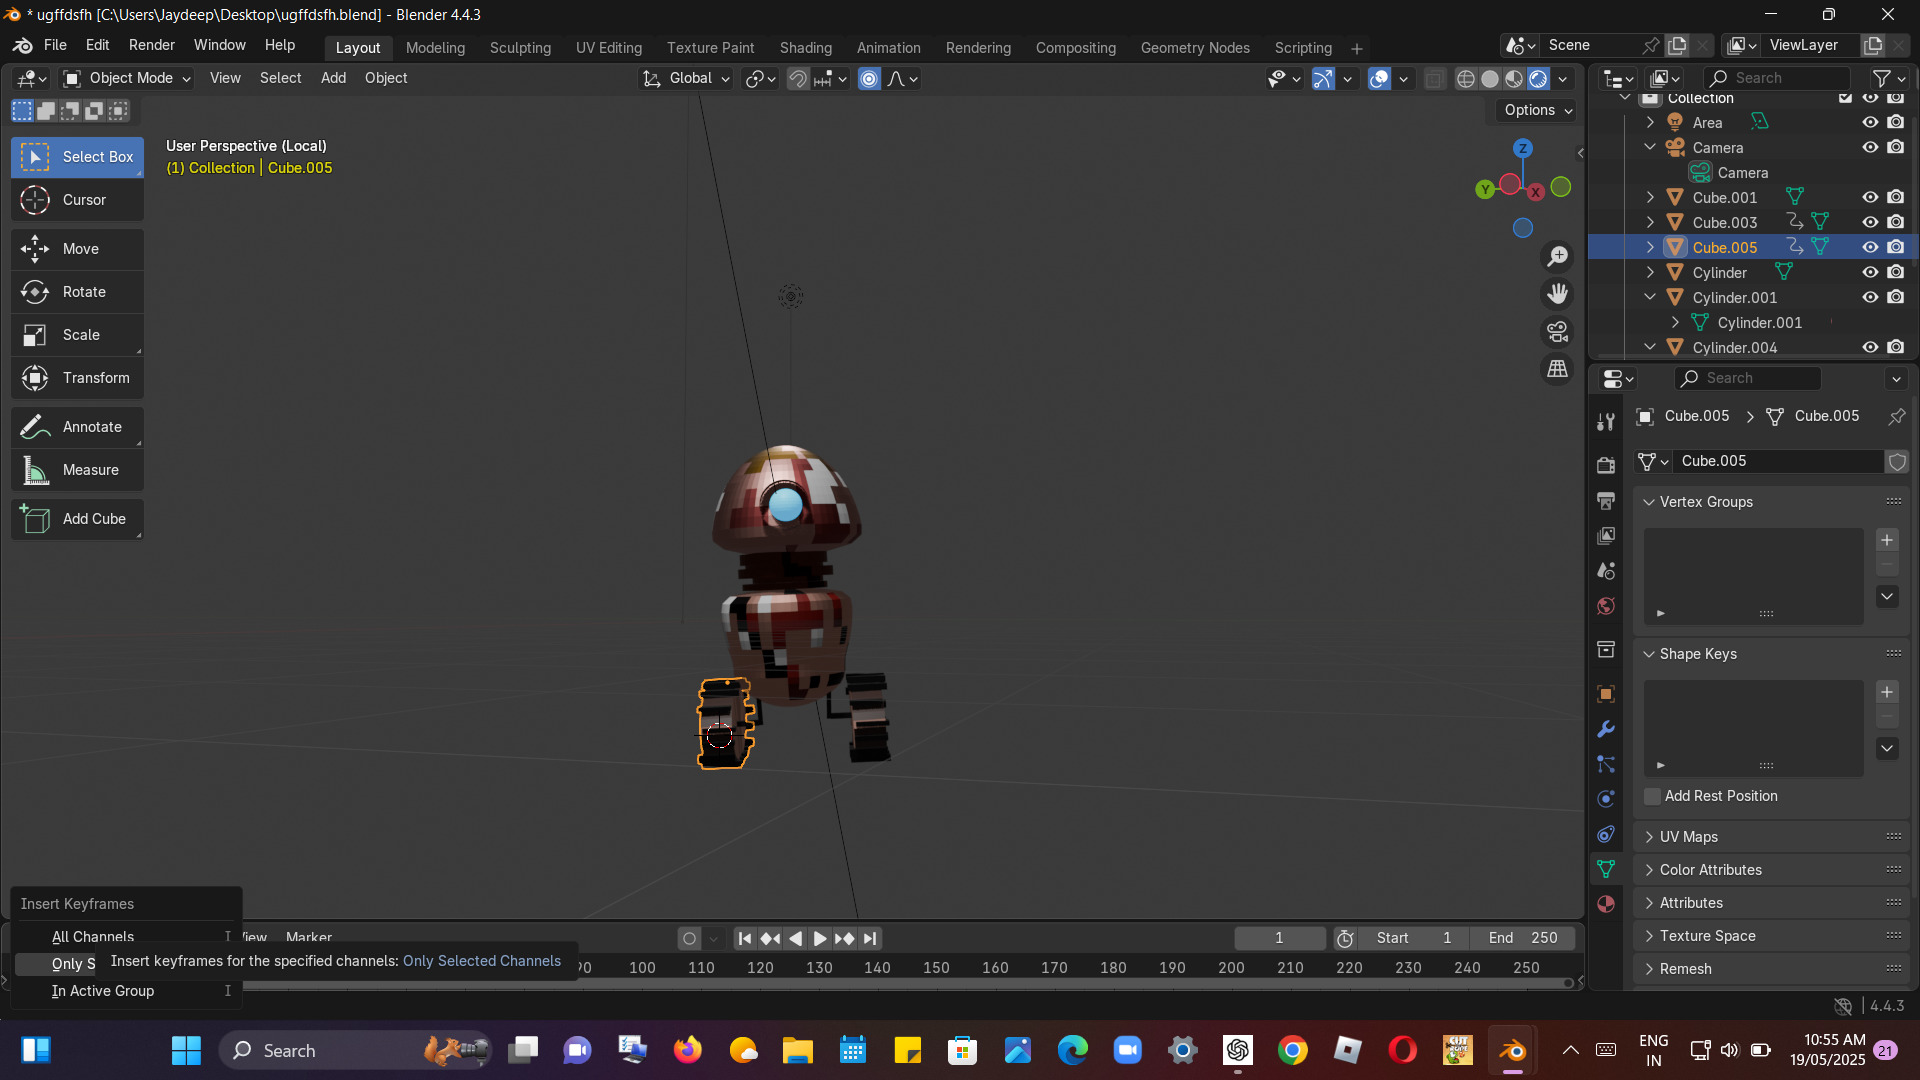Jump to the animation end frame
Viewport: 1920px width, 1080px height.
point(870,939)
